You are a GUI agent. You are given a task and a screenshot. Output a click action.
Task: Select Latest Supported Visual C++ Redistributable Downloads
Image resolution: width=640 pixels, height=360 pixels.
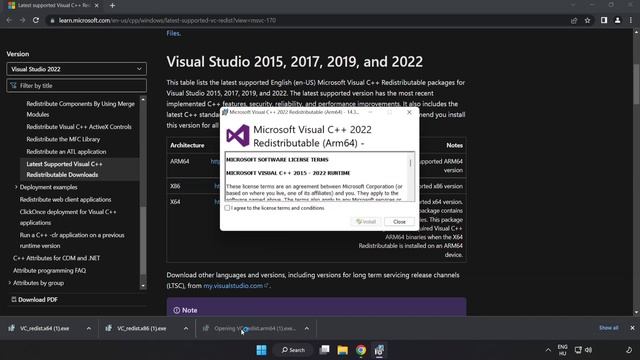[x=64, y=169]
